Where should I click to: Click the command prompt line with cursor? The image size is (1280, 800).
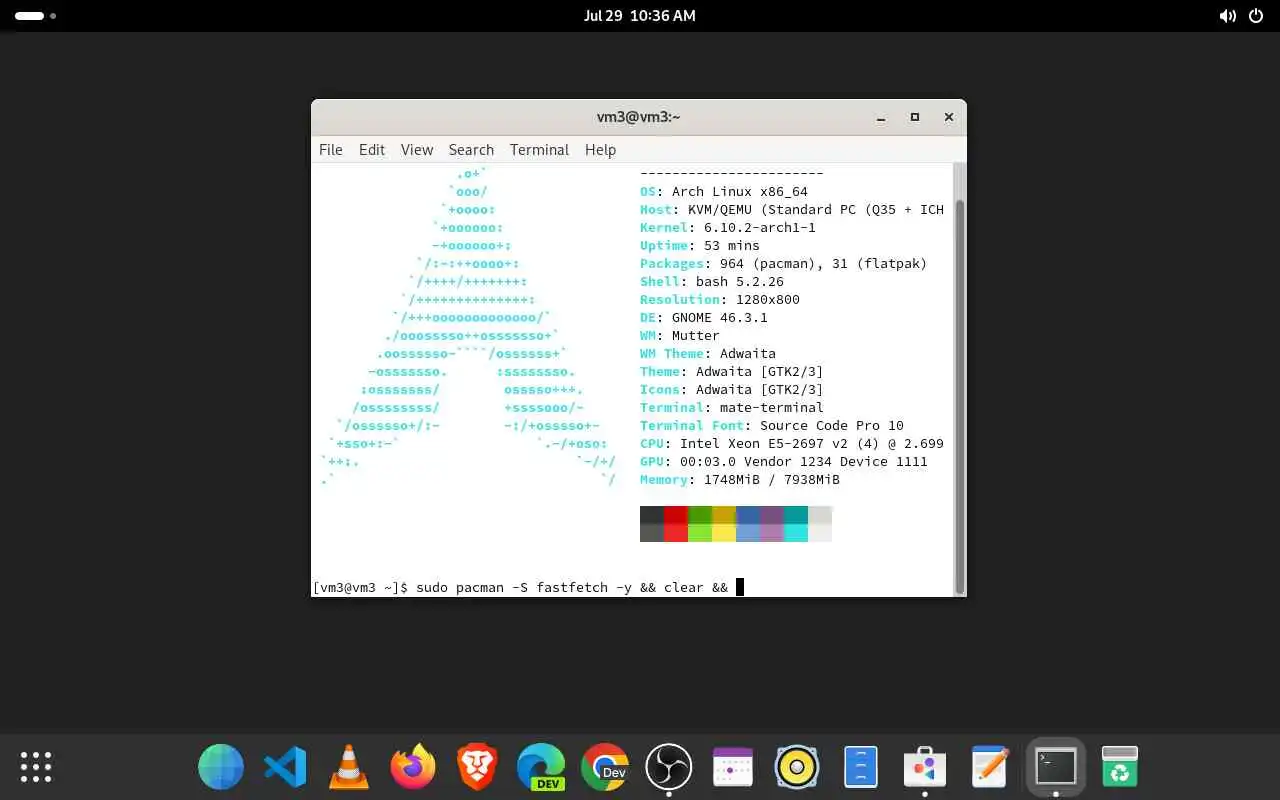528,587
